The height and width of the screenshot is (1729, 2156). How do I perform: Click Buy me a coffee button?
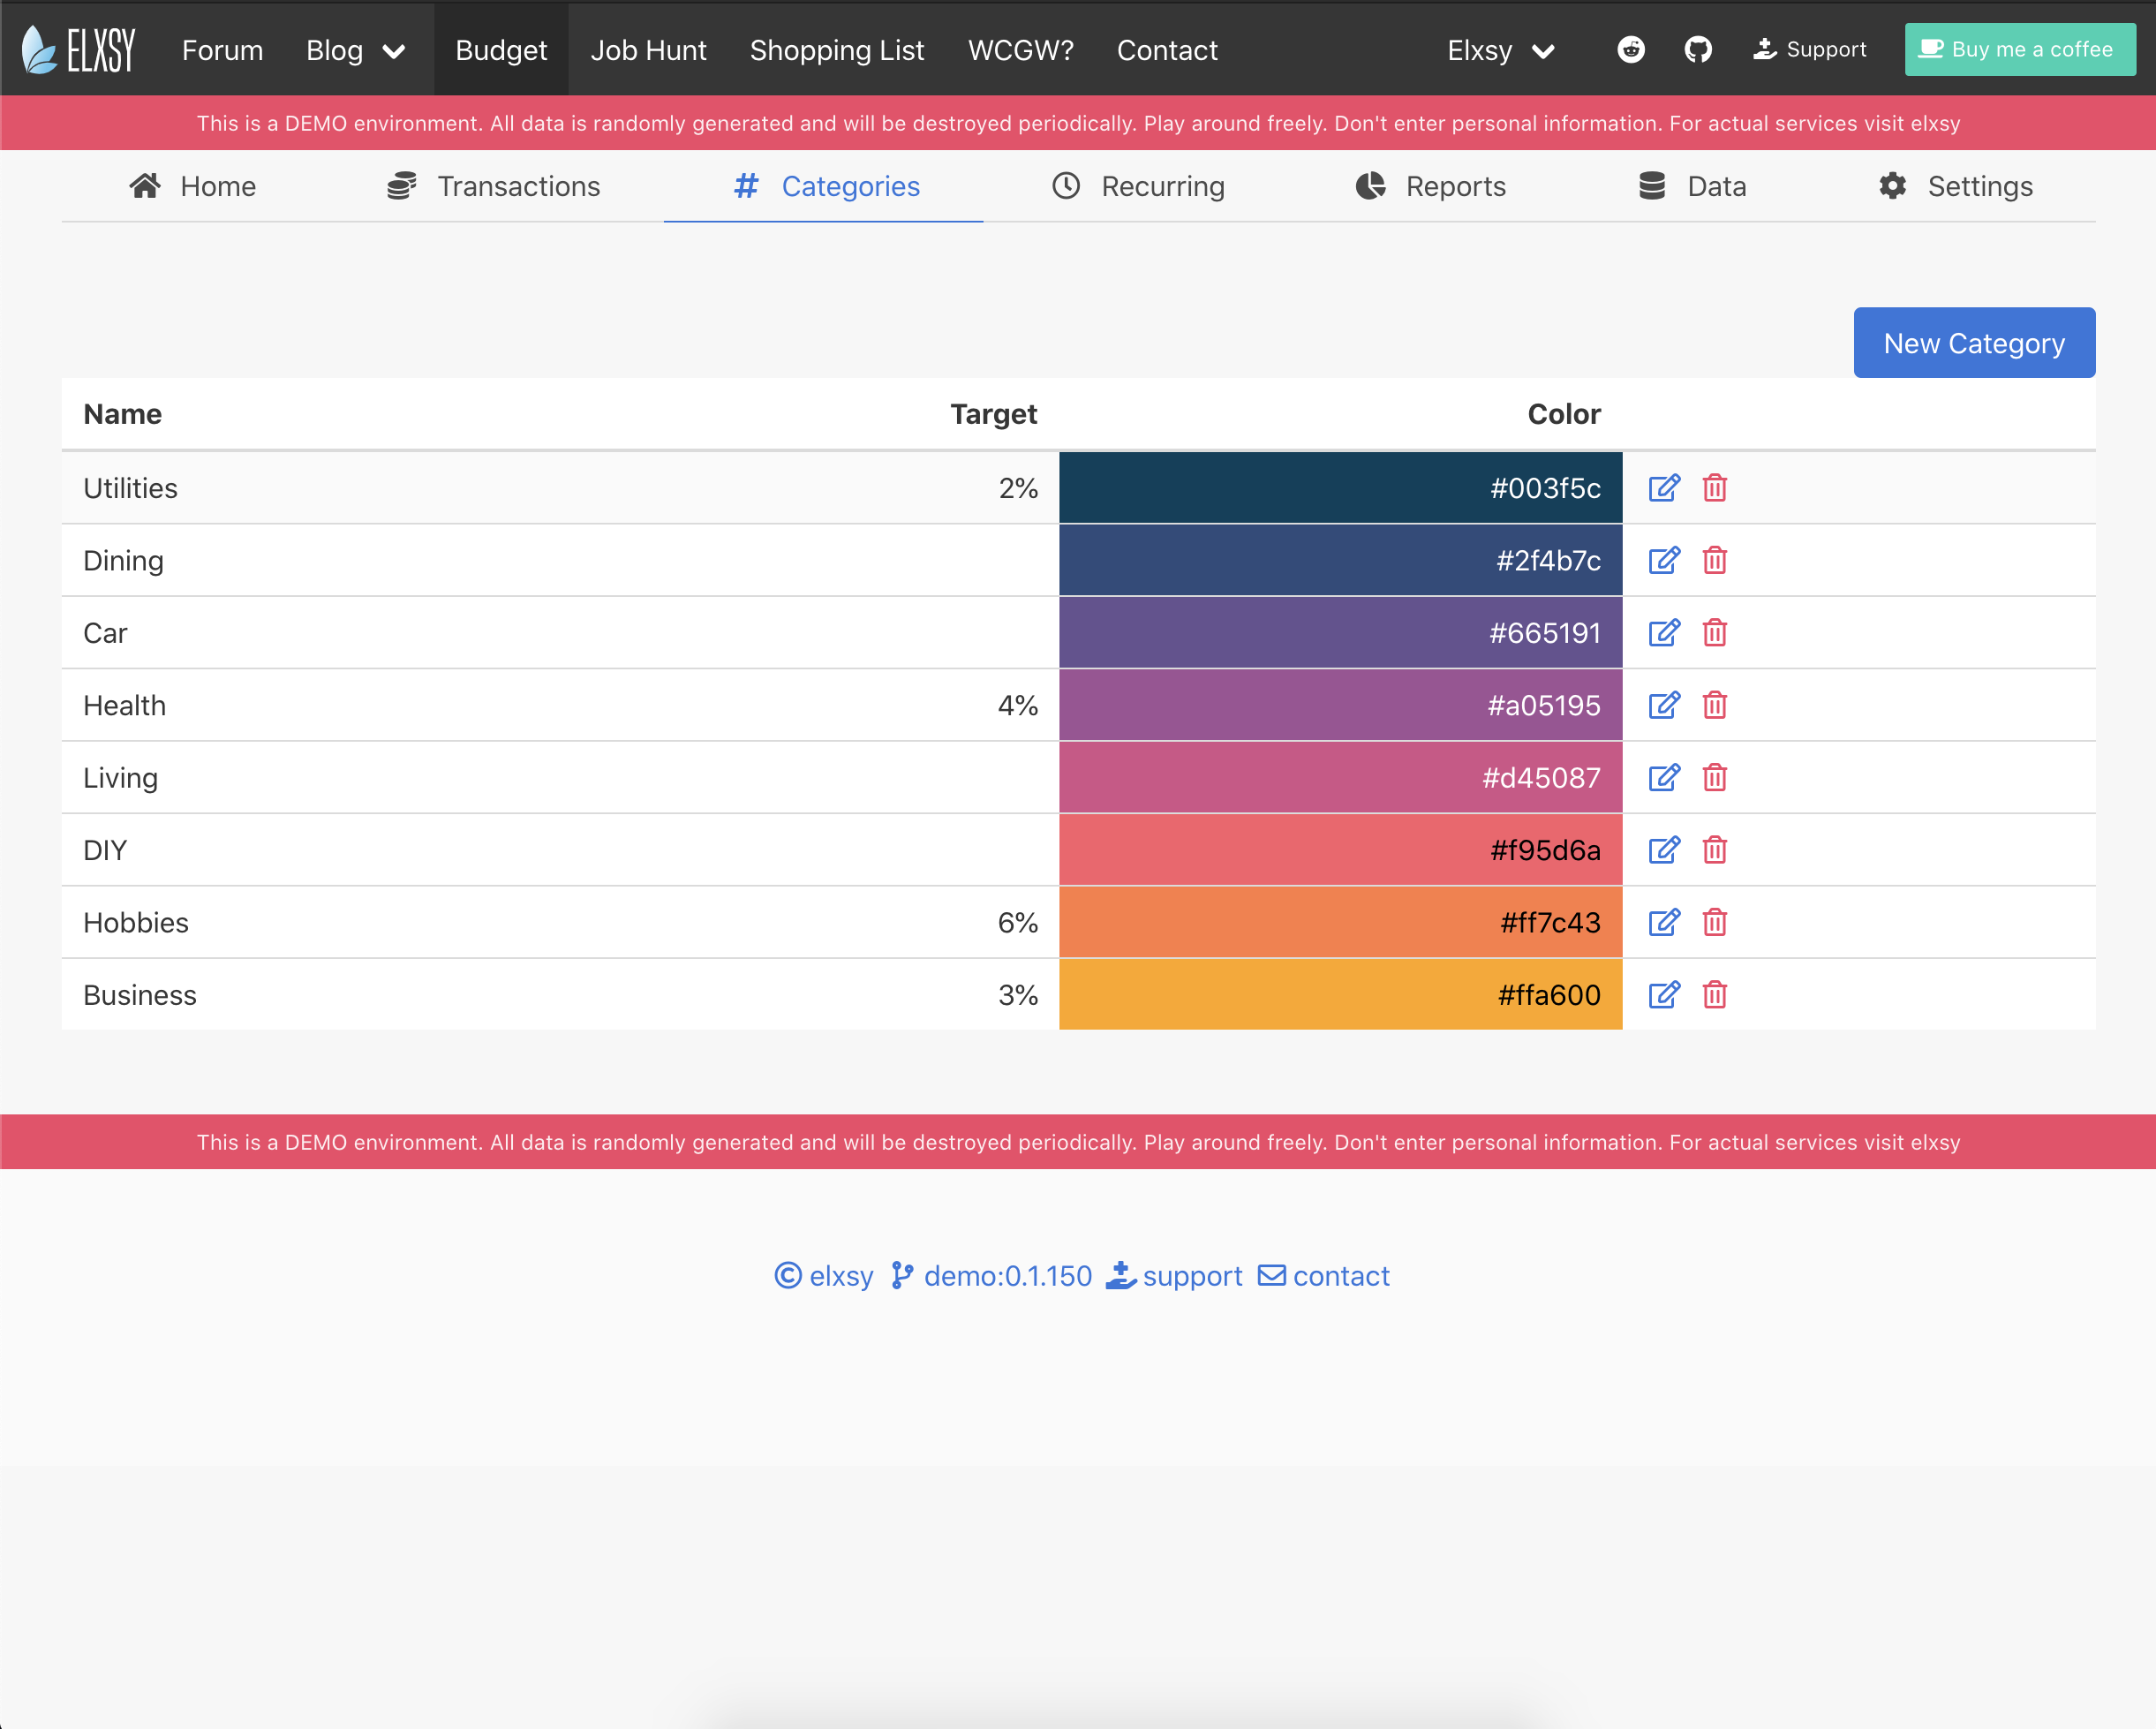click(2019, 49)
